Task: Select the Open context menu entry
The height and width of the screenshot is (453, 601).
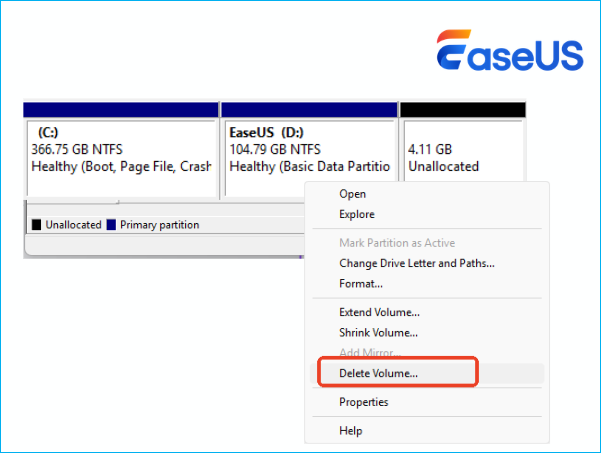Action: [427, 194]
